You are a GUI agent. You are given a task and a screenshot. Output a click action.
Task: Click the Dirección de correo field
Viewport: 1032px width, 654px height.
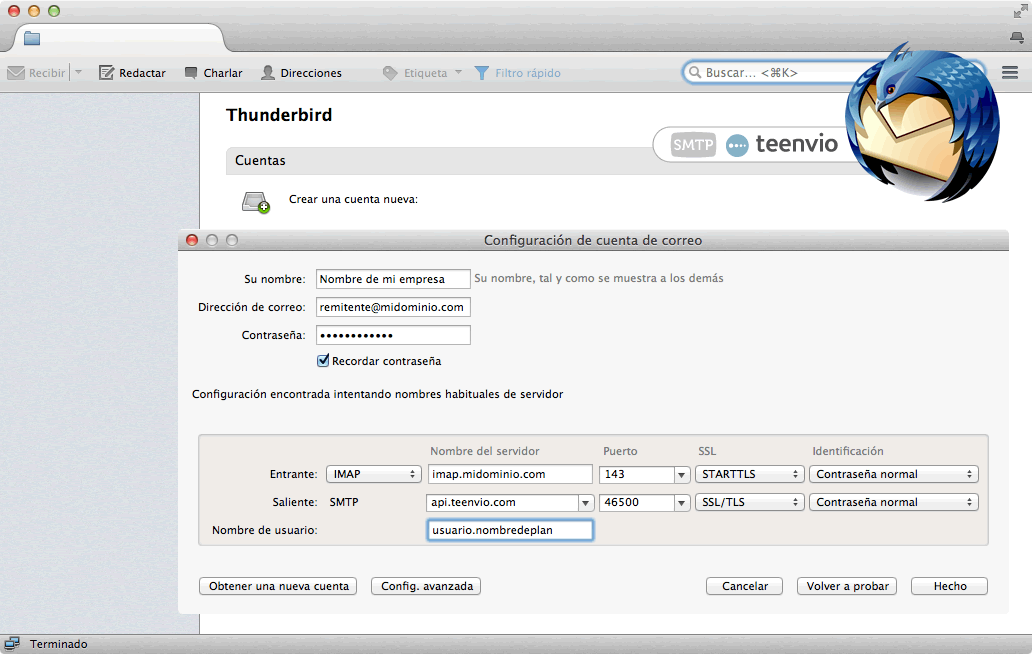[393, 307]
